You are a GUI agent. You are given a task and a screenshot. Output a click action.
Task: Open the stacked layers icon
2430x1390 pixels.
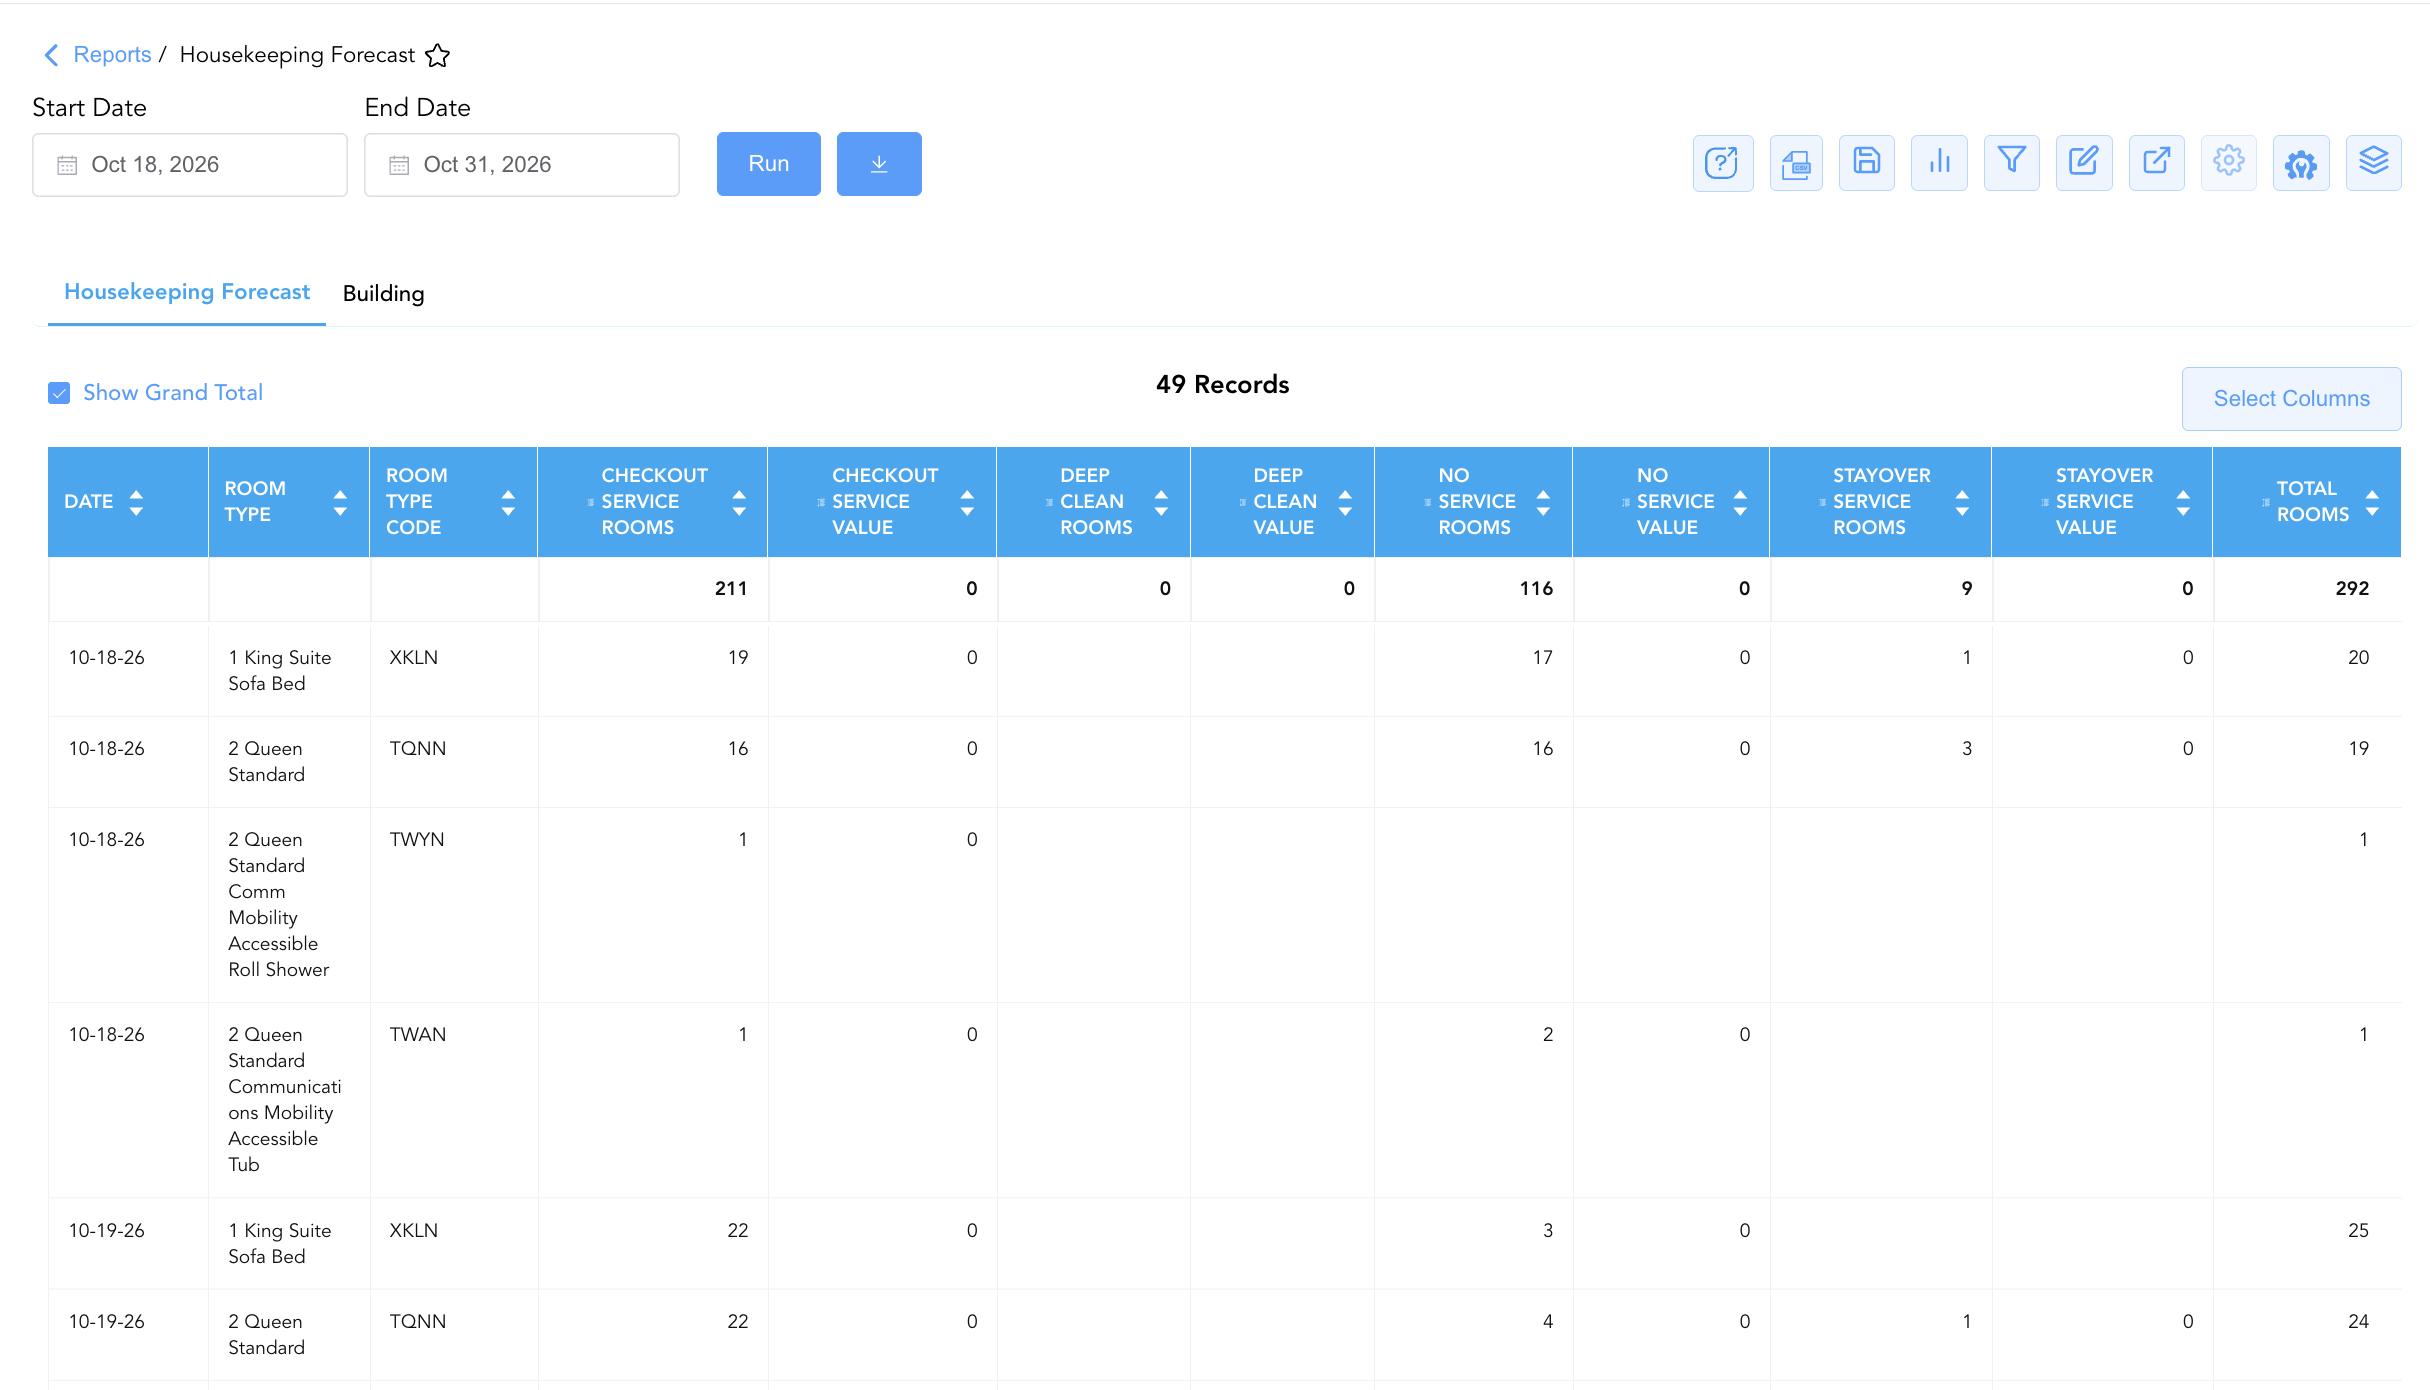click(x=2374, y=163)
